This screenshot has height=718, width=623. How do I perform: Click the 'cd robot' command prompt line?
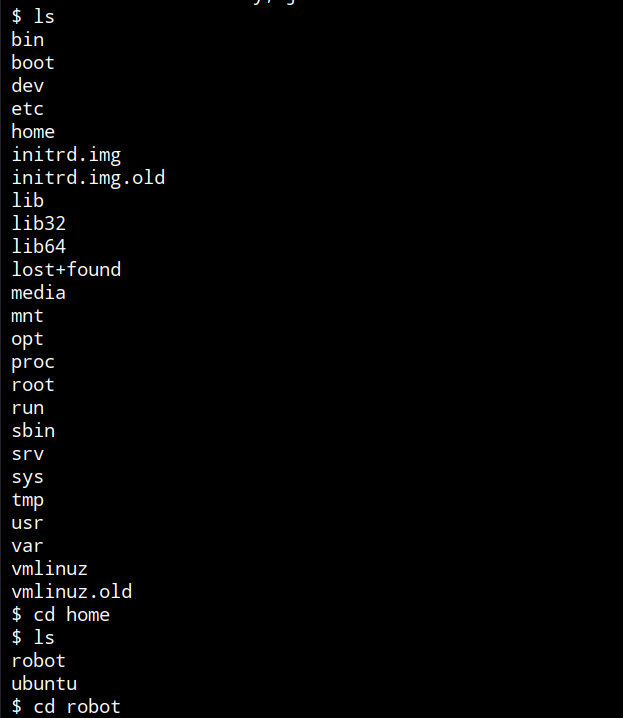pos(66,707)
